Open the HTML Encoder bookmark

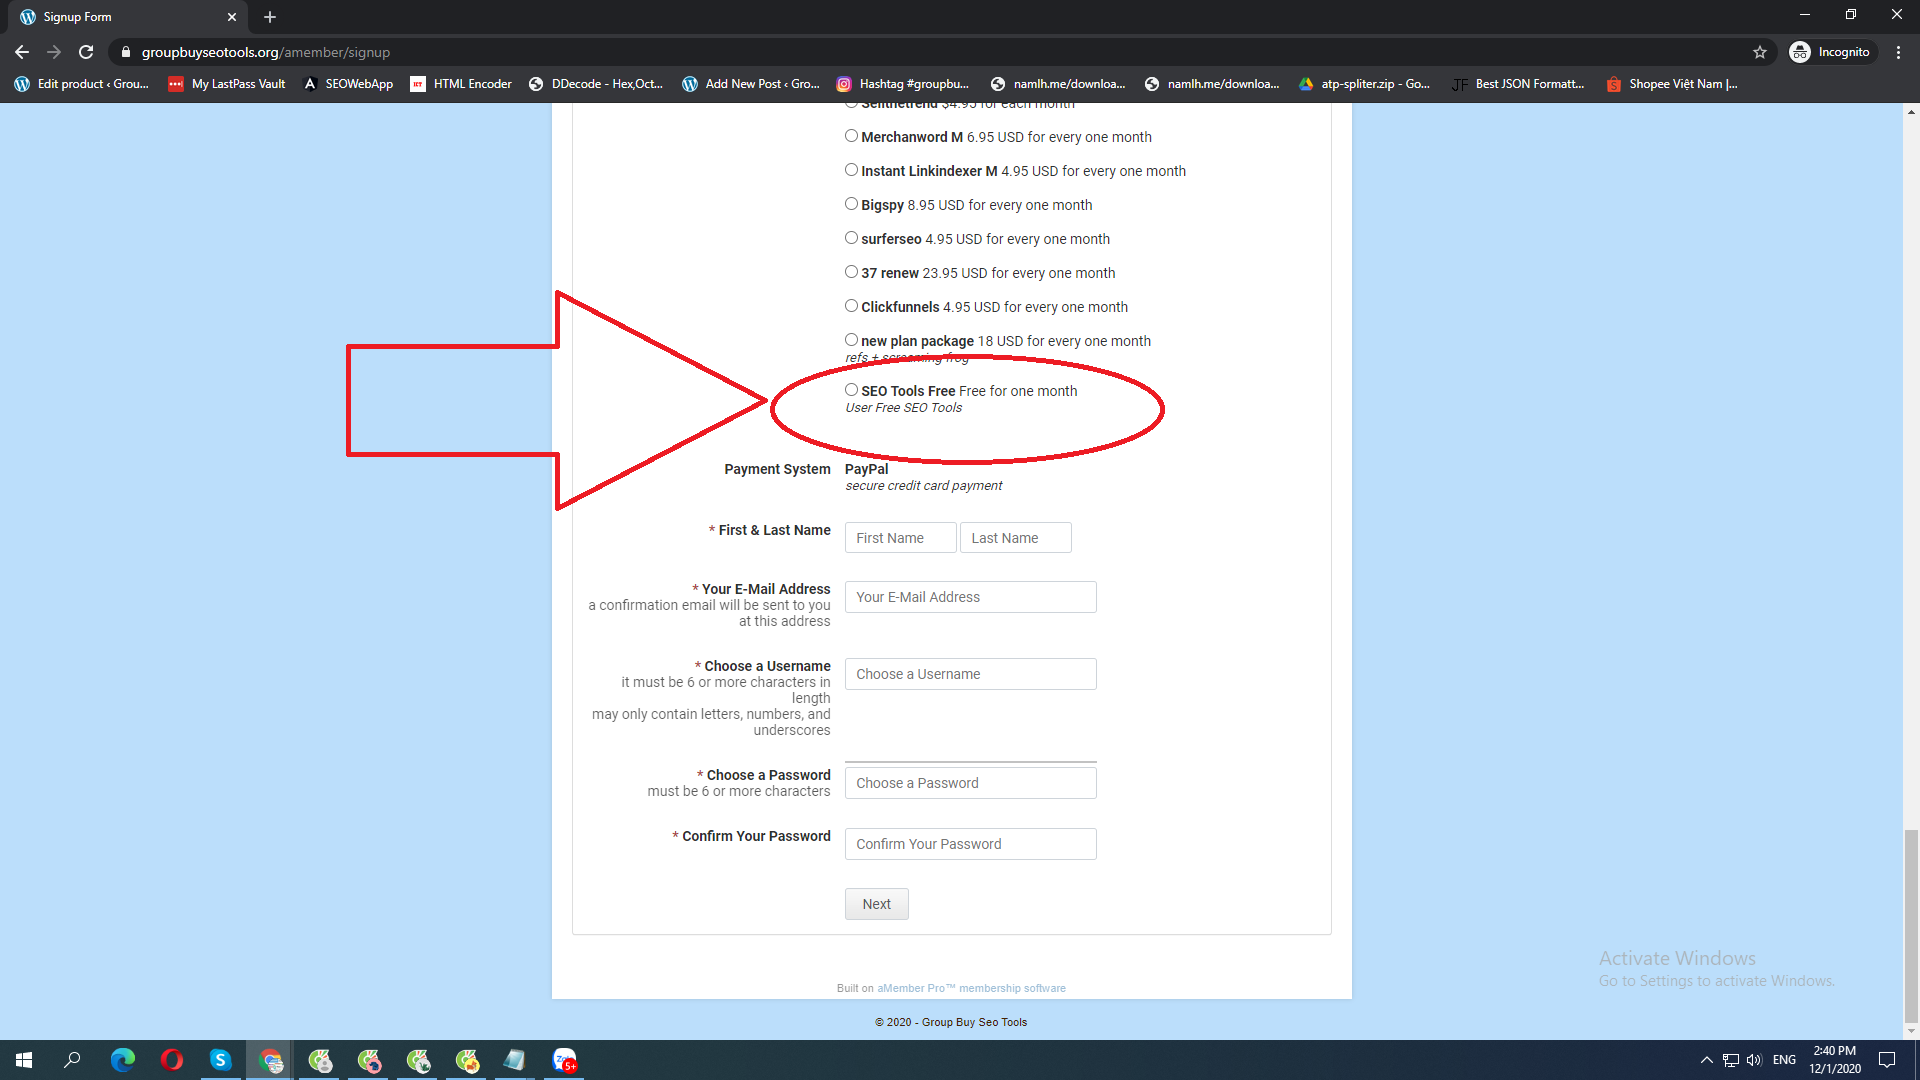point(461,84)
